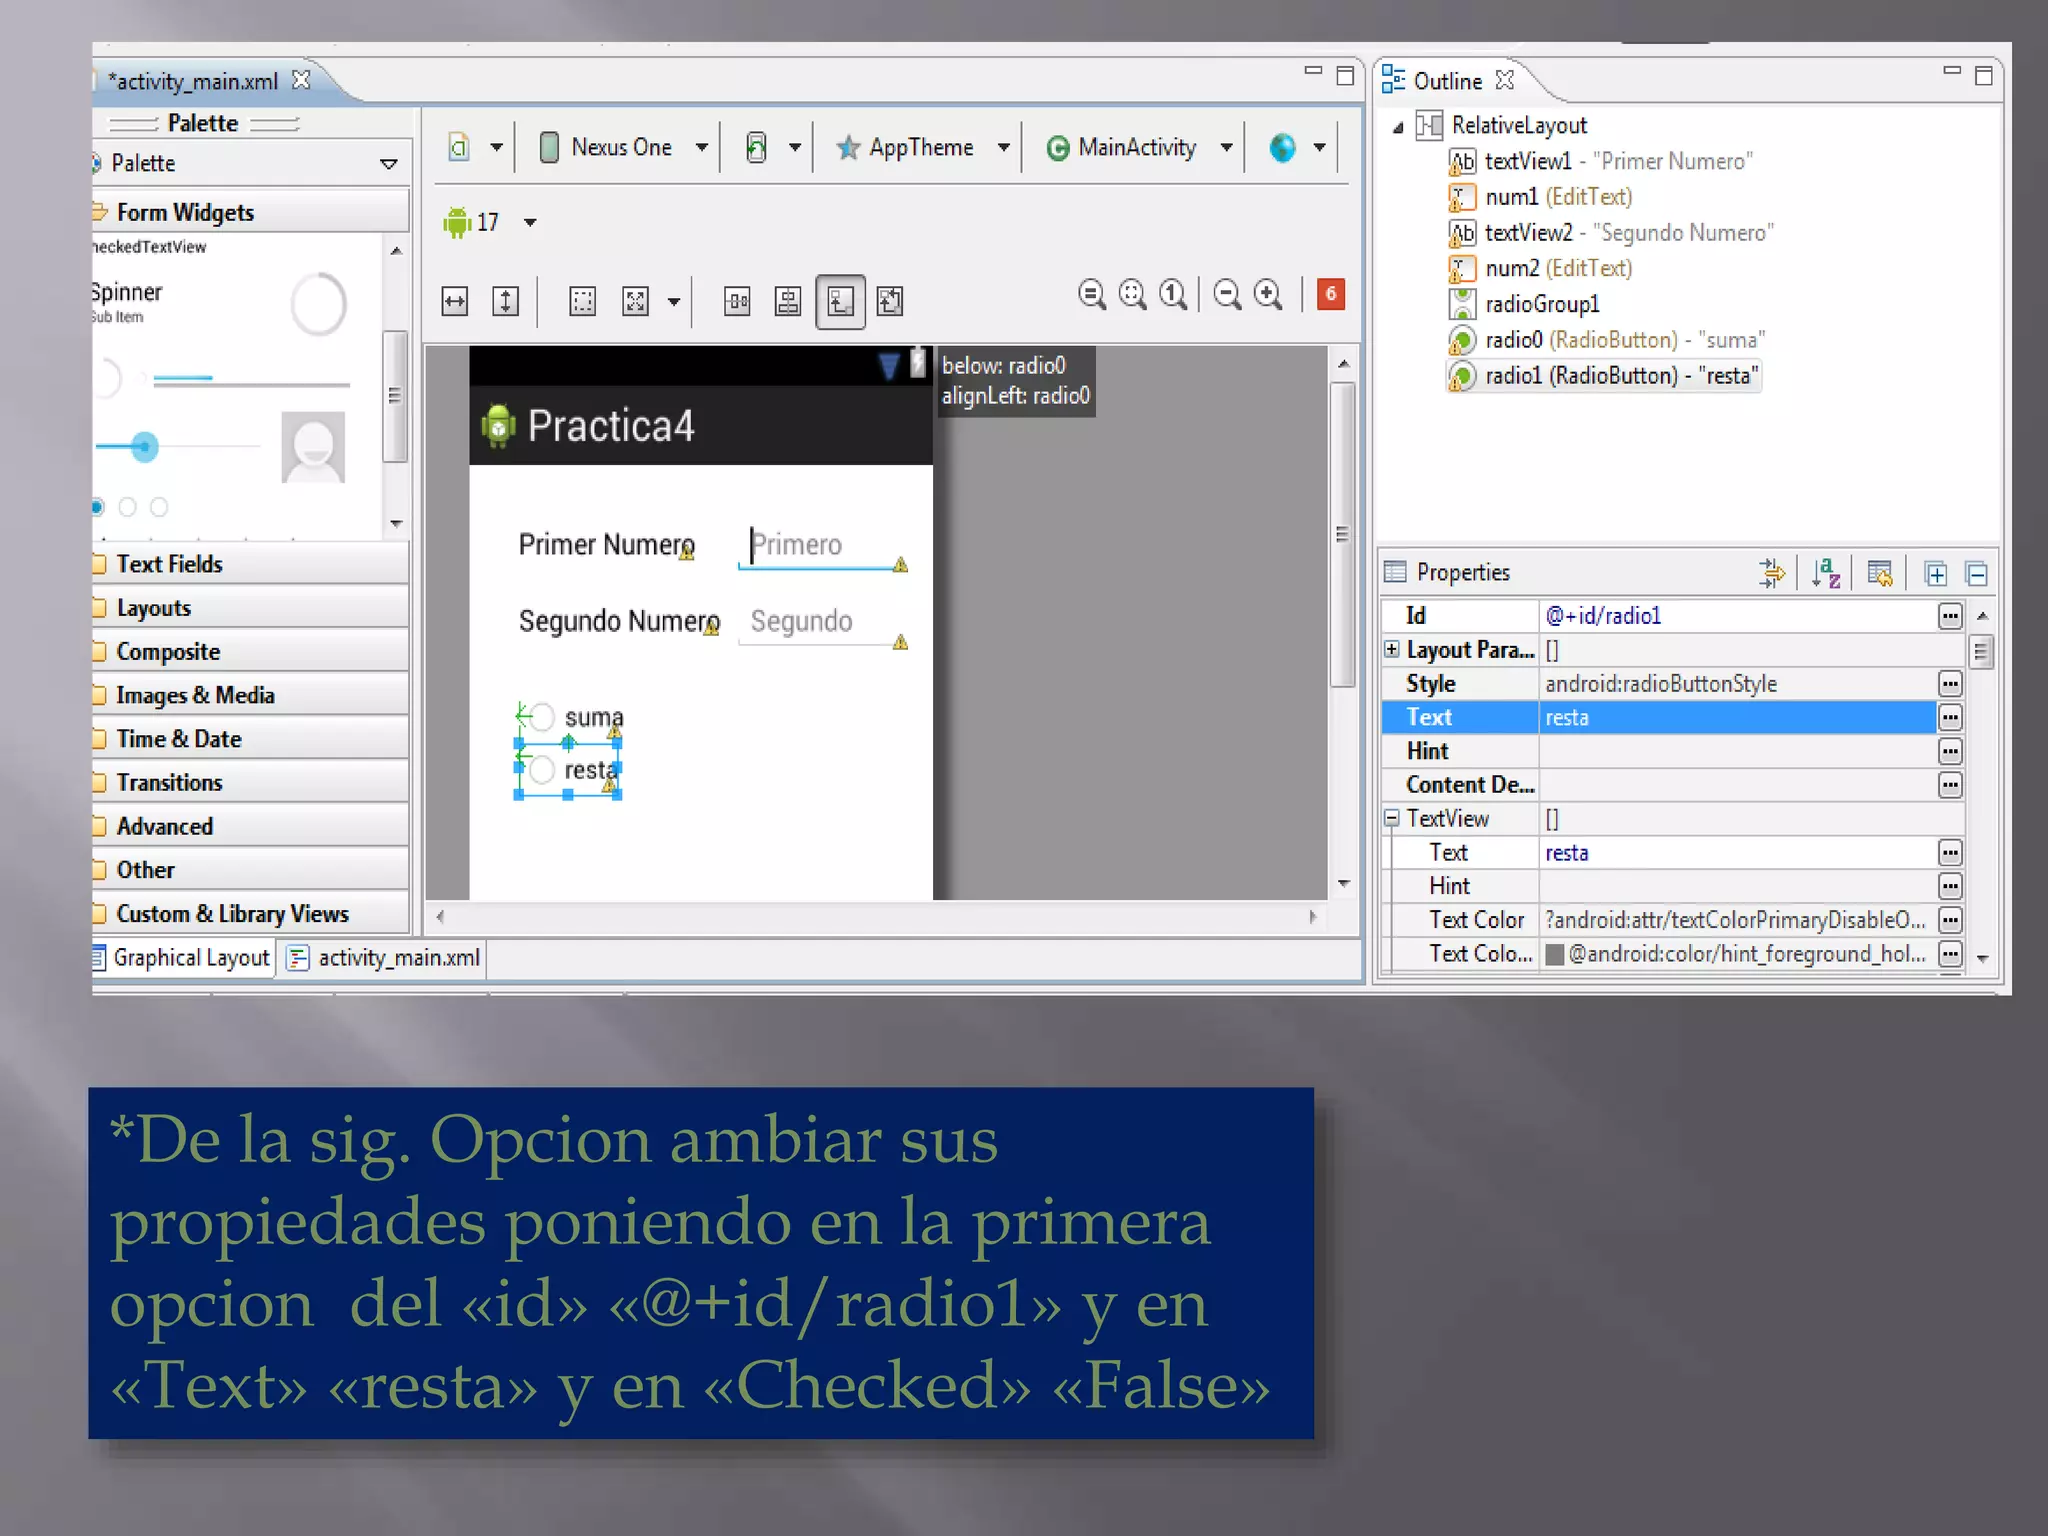Click restore default value properties icon
Screen dimensions: 2048x1536
pyautogui.click(x=1880, y=573)
